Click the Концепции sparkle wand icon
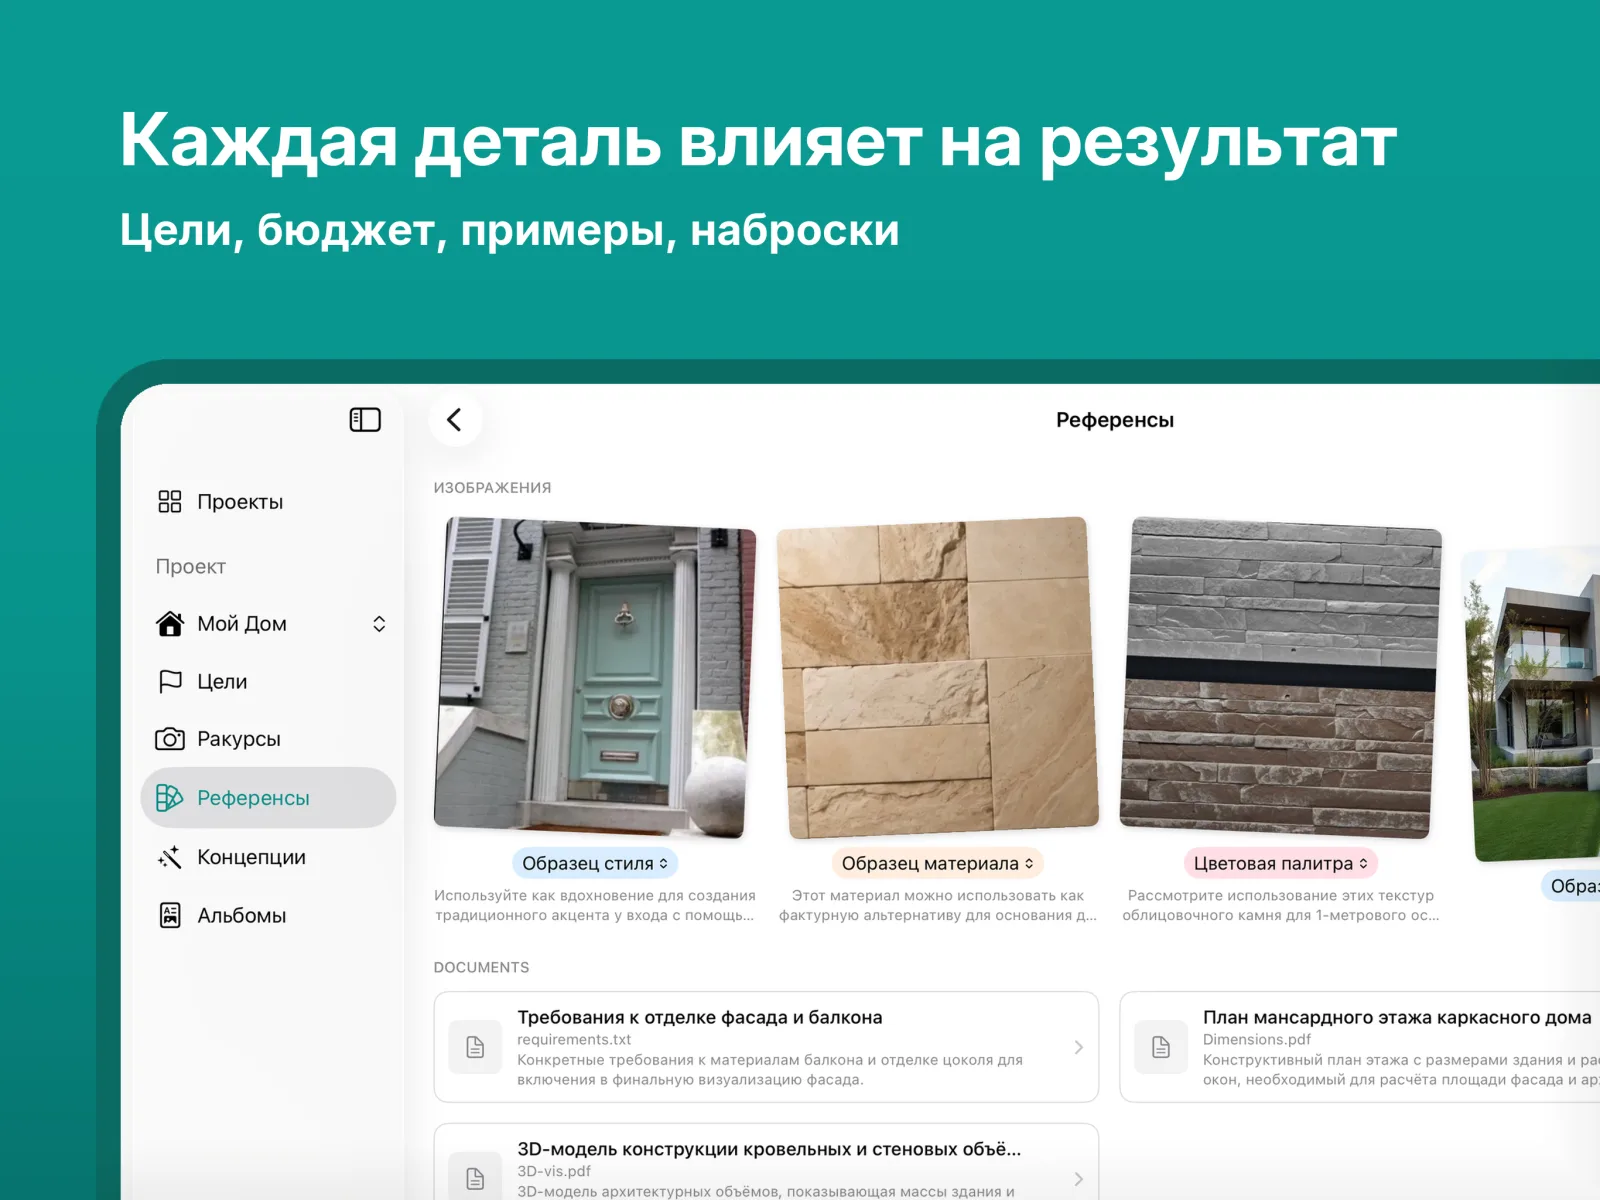Image resolution: width=1600 pixels, height=1200 pixels. click(x=170, y=857)
